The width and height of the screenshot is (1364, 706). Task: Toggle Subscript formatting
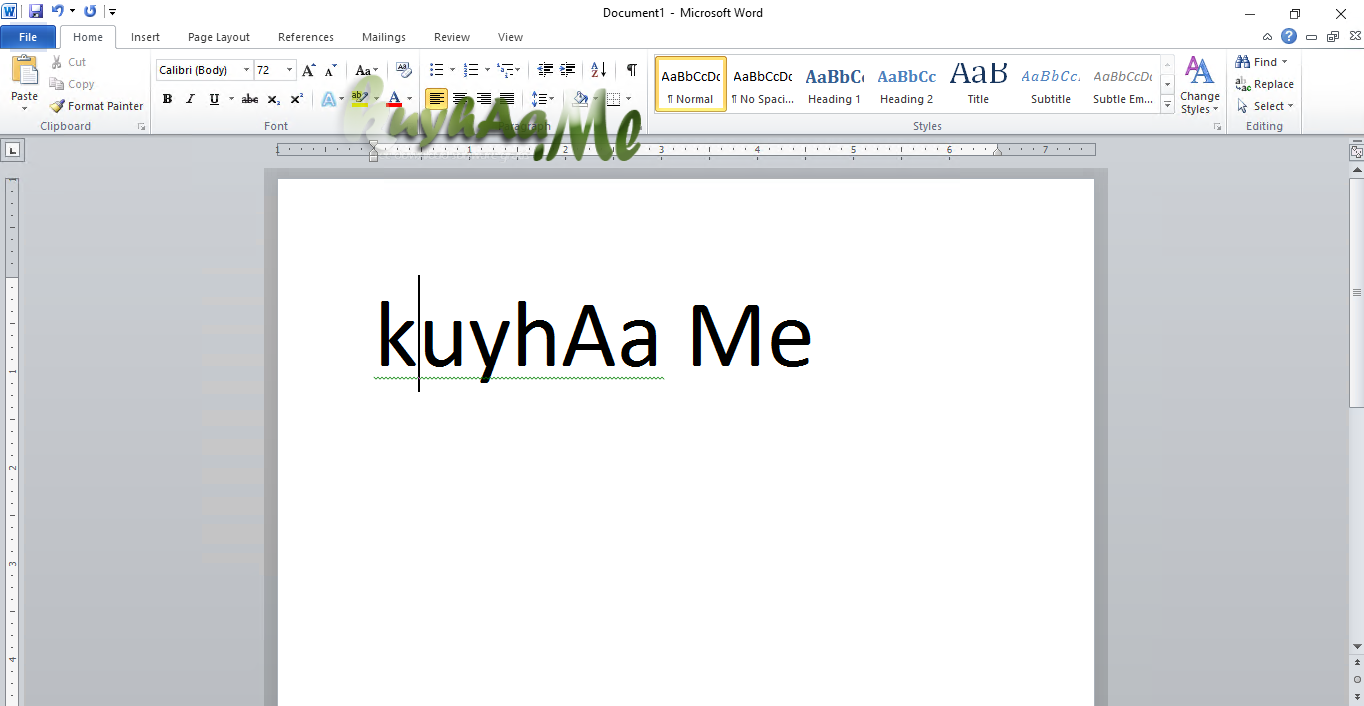coord(274,99)
